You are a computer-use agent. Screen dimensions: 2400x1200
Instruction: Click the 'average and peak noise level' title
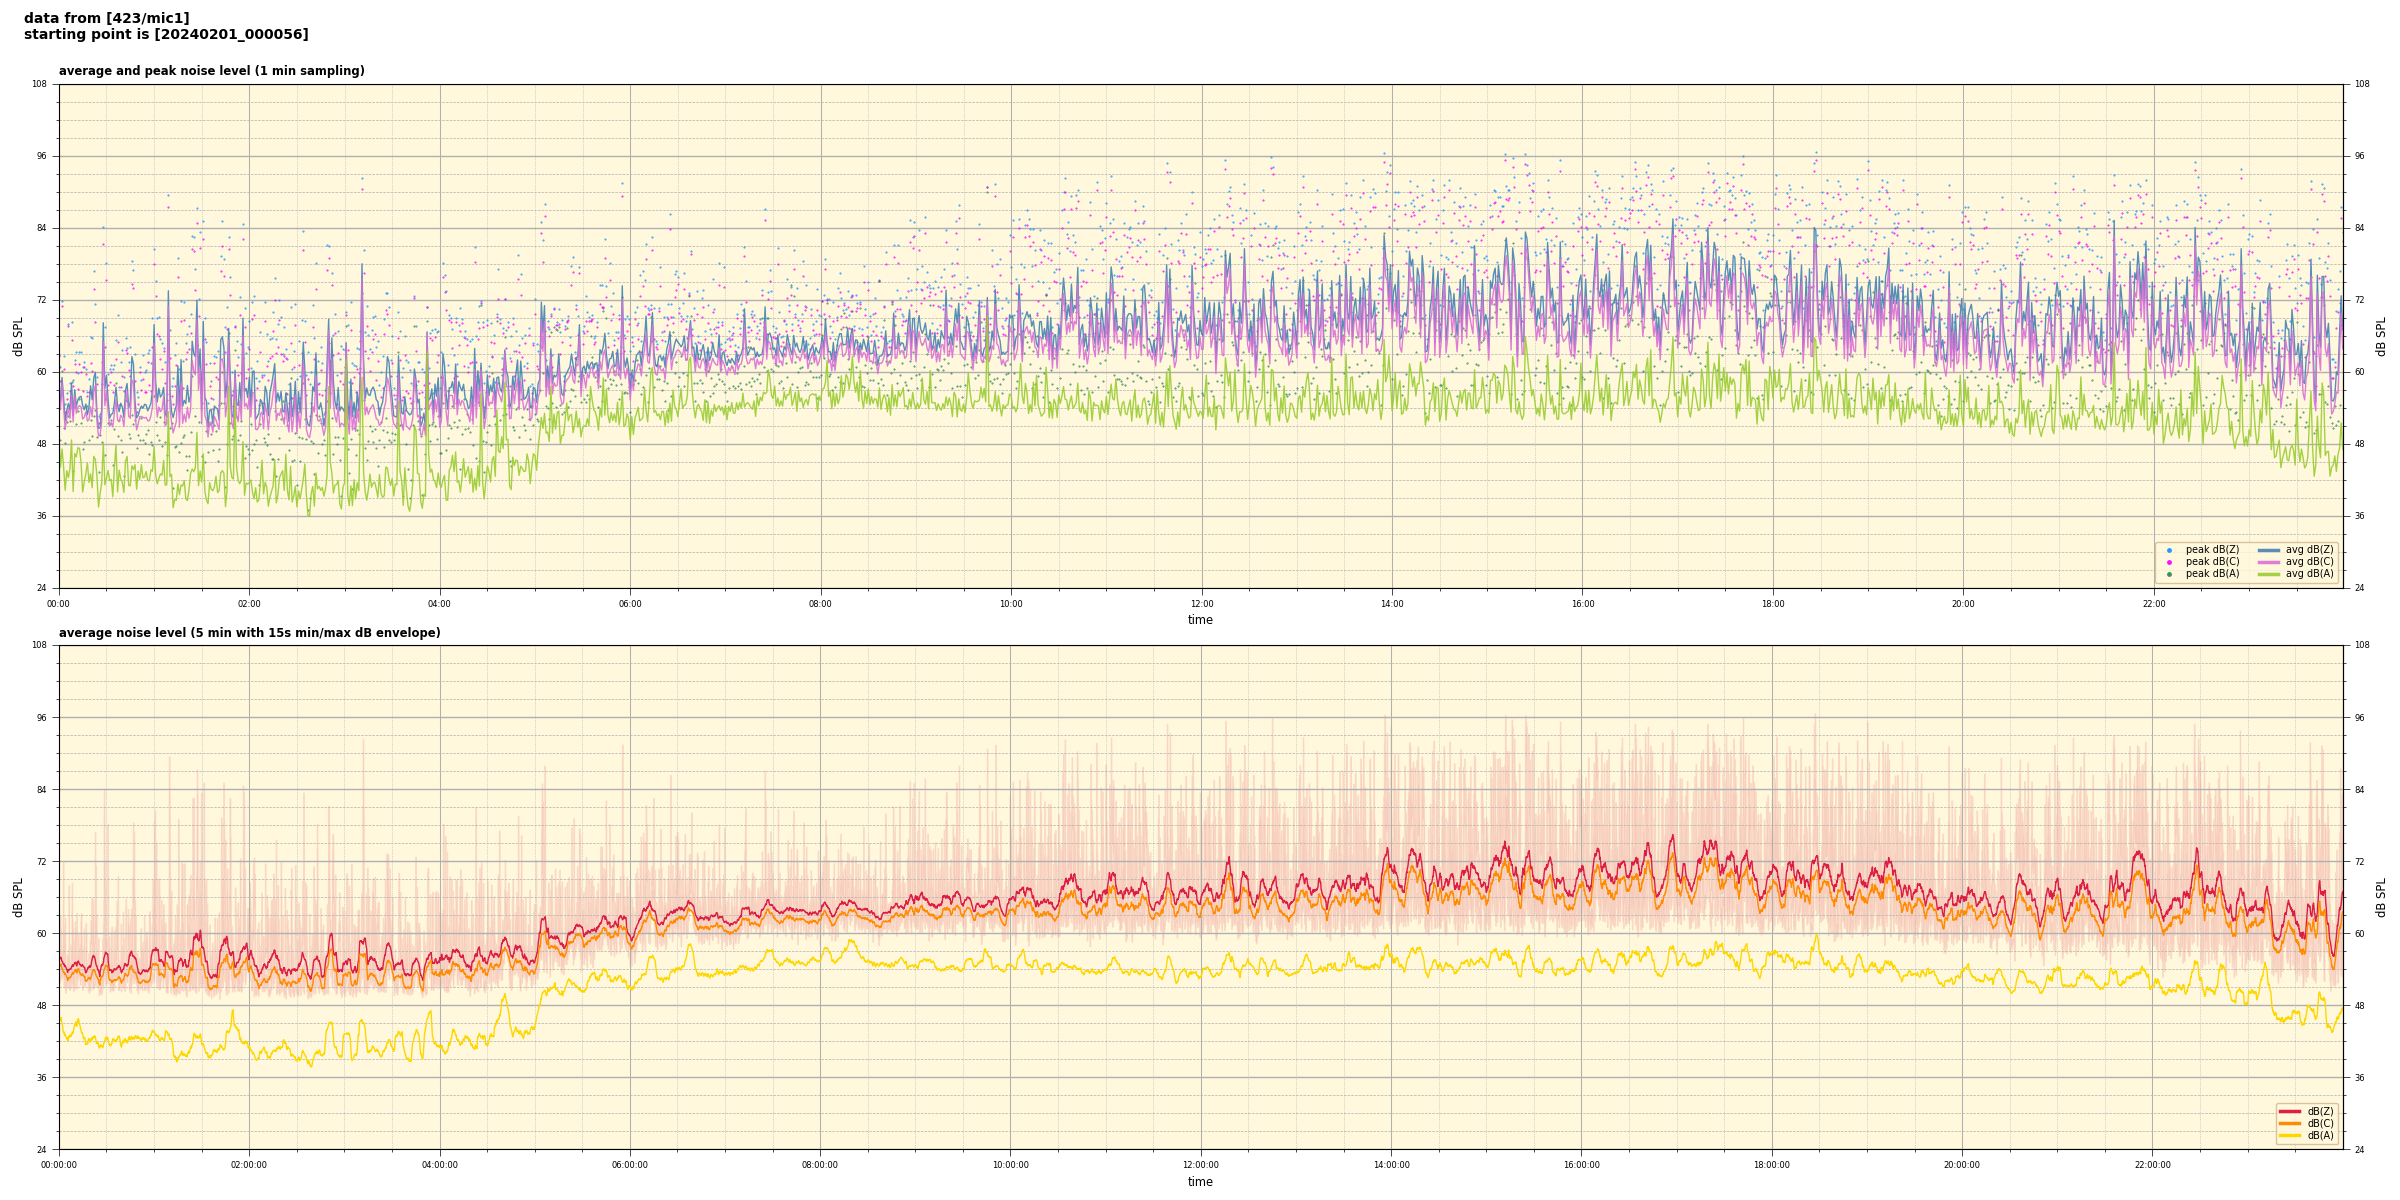point(211,71)
